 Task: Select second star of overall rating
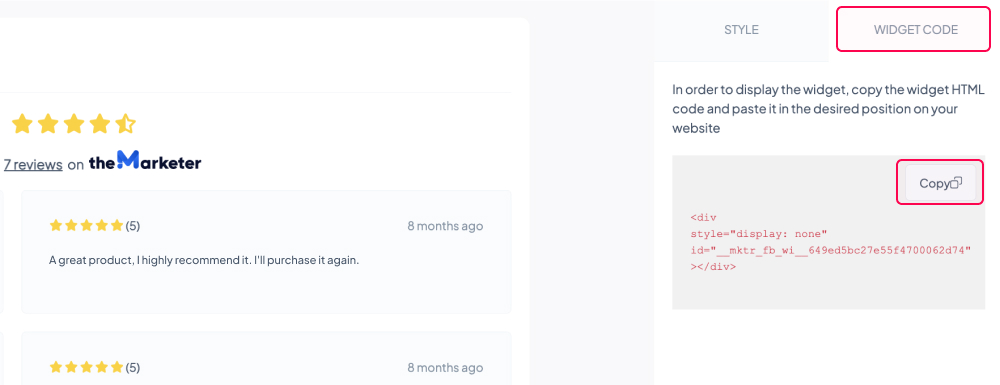point(48,124)
